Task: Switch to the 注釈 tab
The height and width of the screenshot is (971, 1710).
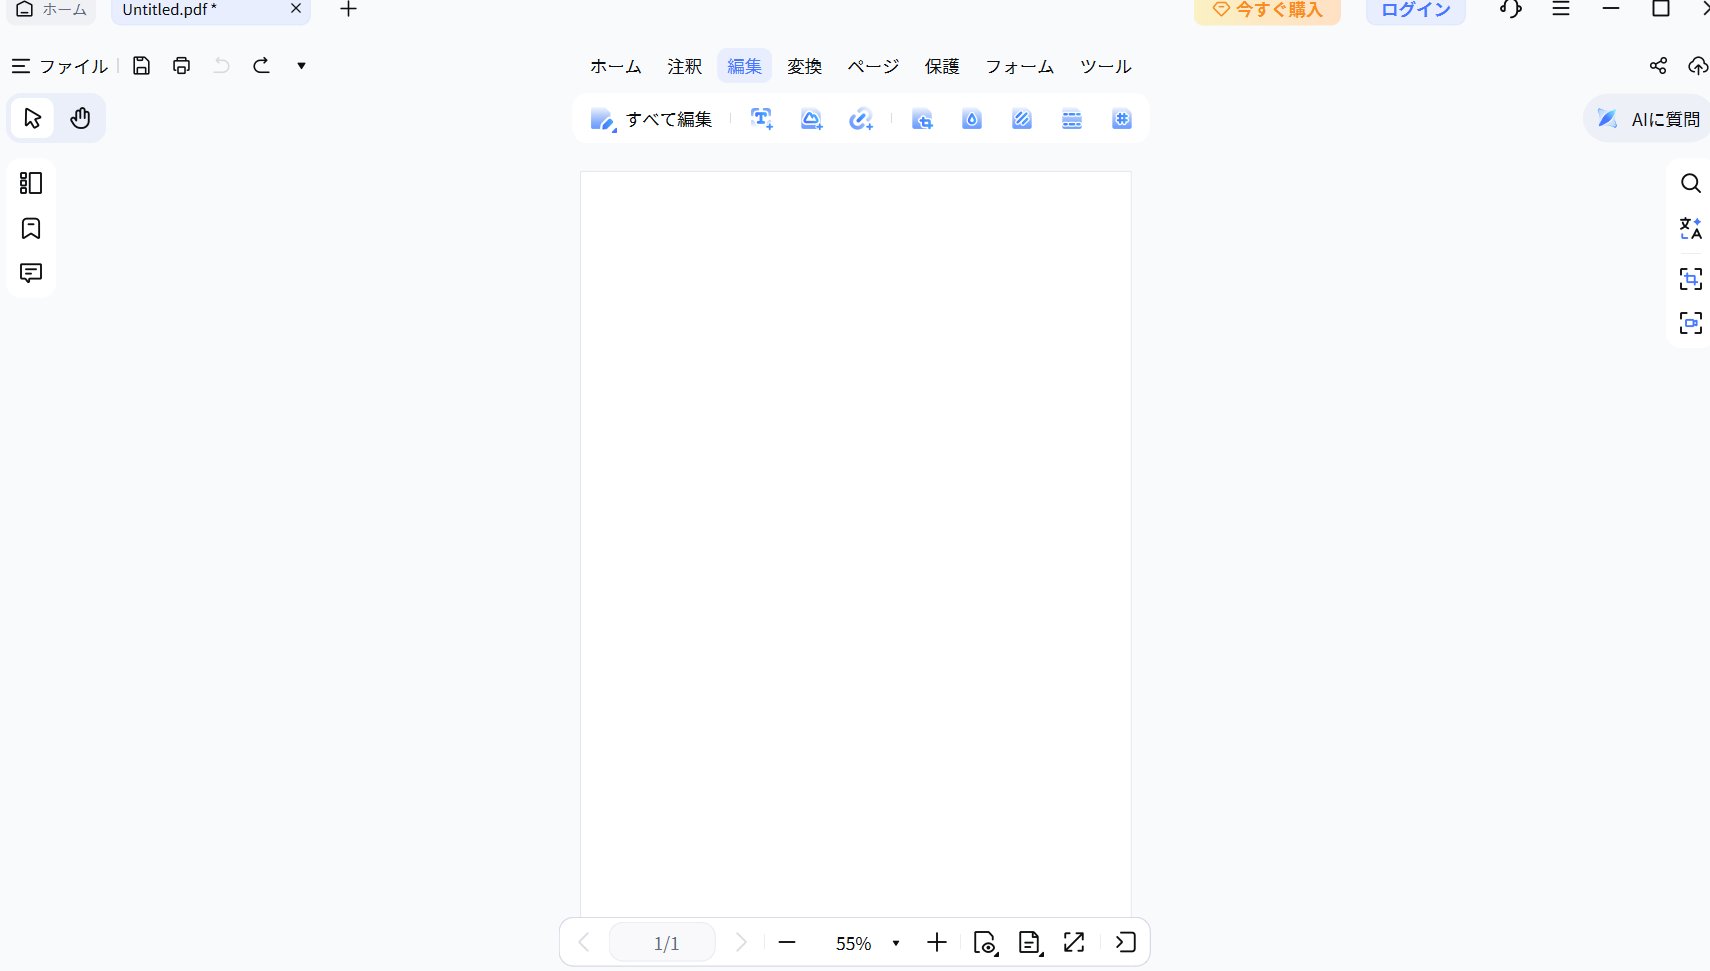Action: click(685, 65)
